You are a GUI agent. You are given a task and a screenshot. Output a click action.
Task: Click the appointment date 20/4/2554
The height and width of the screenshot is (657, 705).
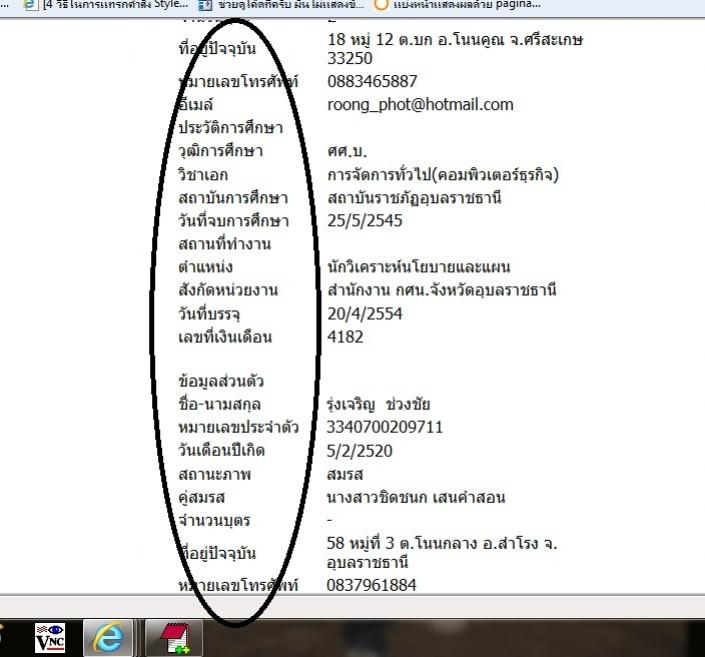(365, 313)
